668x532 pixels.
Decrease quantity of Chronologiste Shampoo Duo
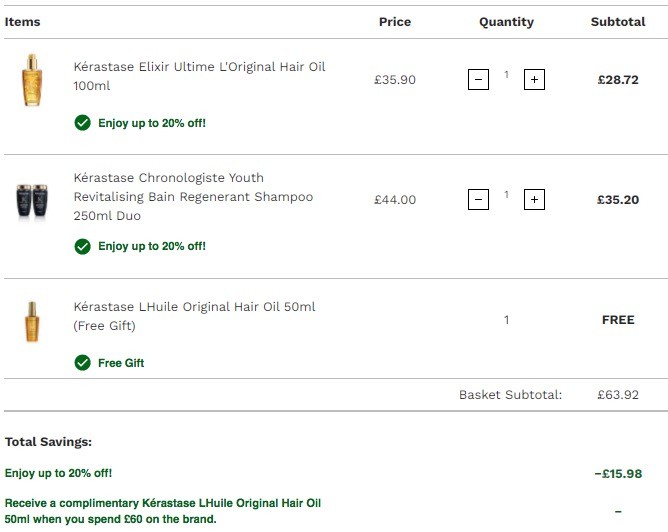click(x=478, y=199)
